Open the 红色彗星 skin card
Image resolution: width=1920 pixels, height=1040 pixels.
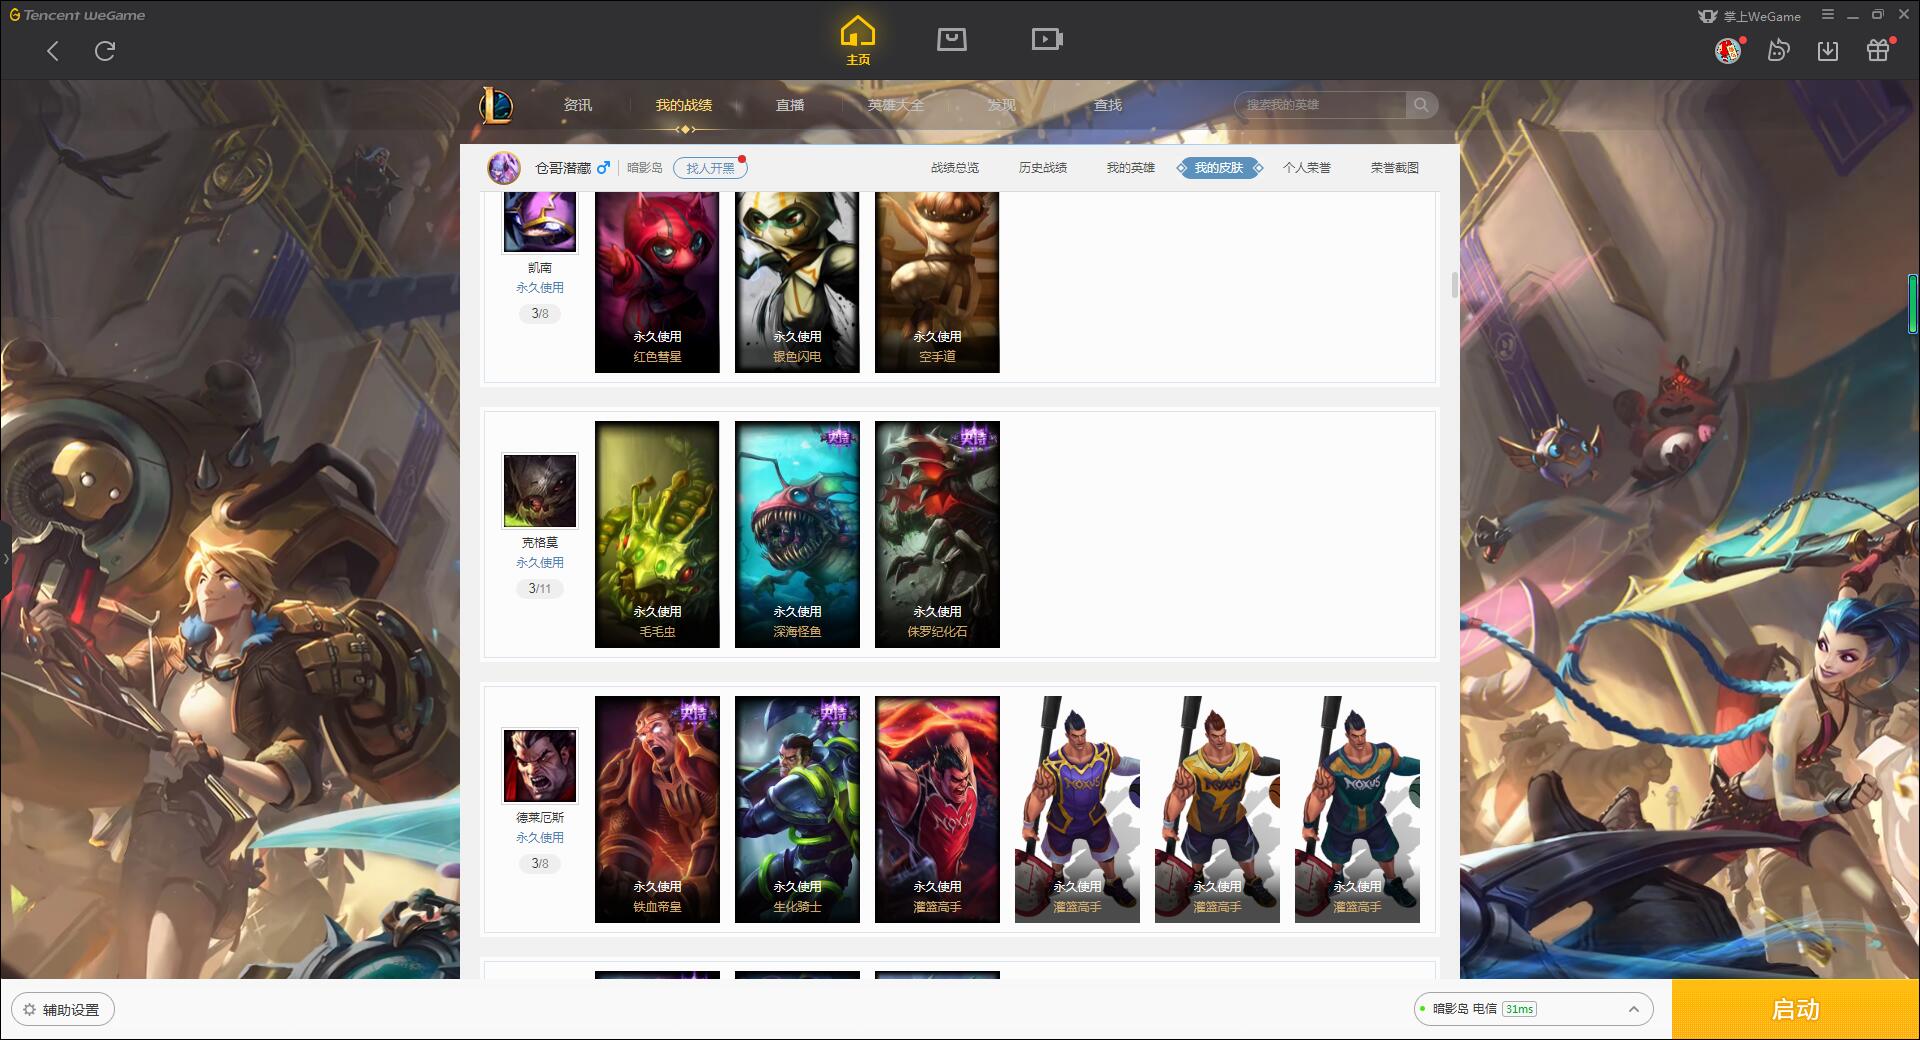[x=657, y=282]
